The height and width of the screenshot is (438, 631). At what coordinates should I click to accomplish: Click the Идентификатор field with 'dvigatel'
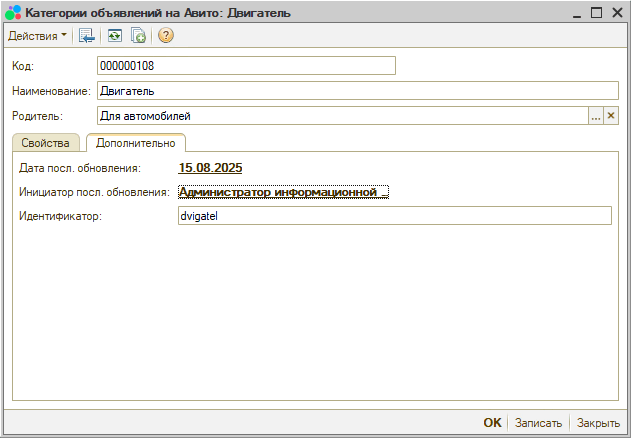[393, 216]
